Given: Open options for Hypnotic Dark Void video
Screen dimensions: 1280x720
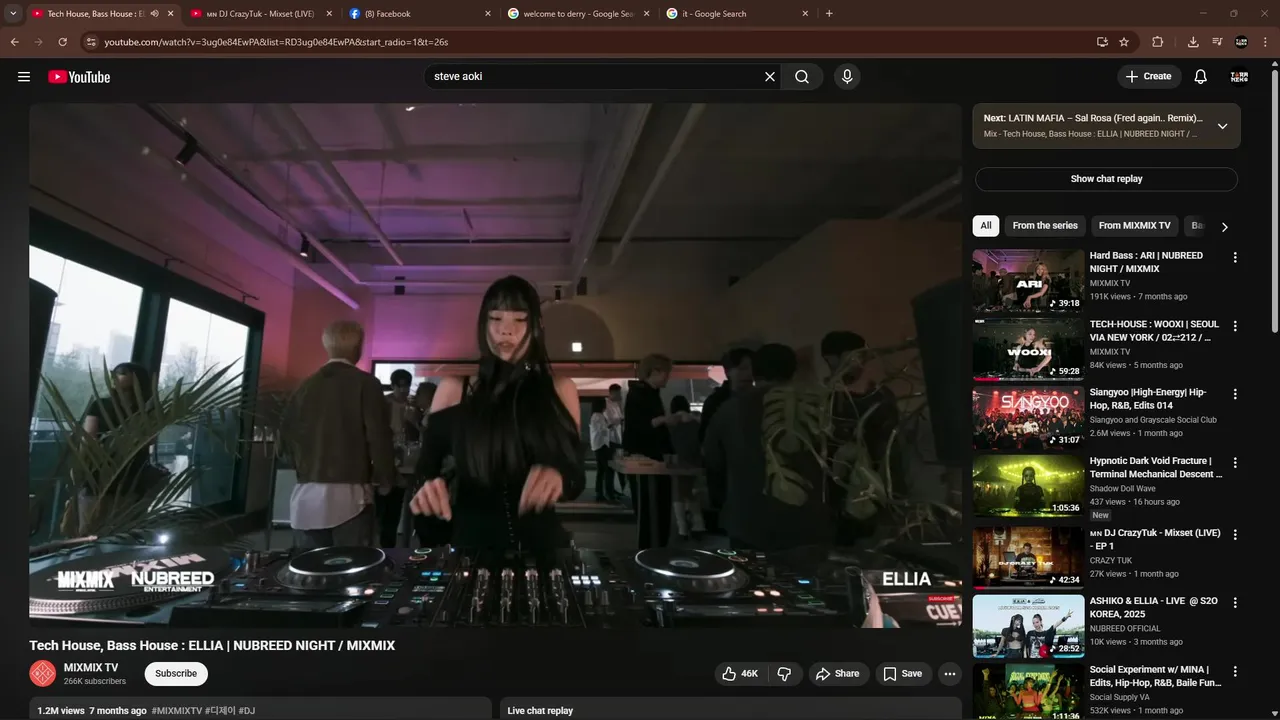Looking at the screenshot, I should (x=1235, y=463).
